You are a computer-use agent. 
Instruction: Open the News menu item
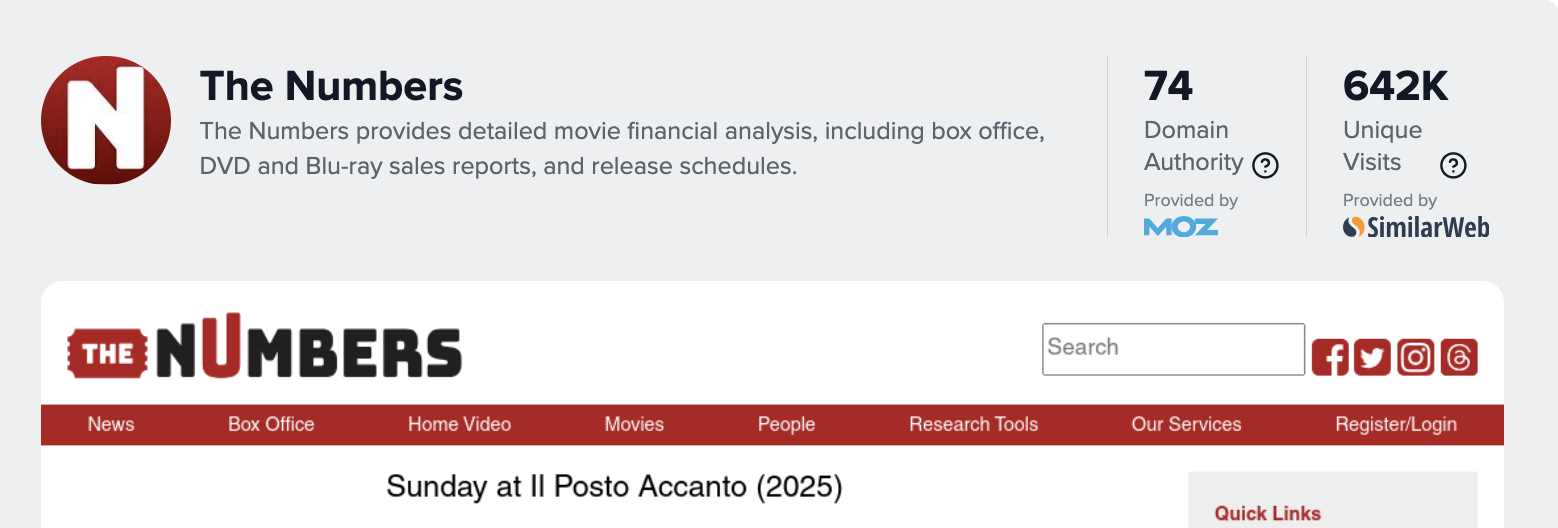click(111, 424)
